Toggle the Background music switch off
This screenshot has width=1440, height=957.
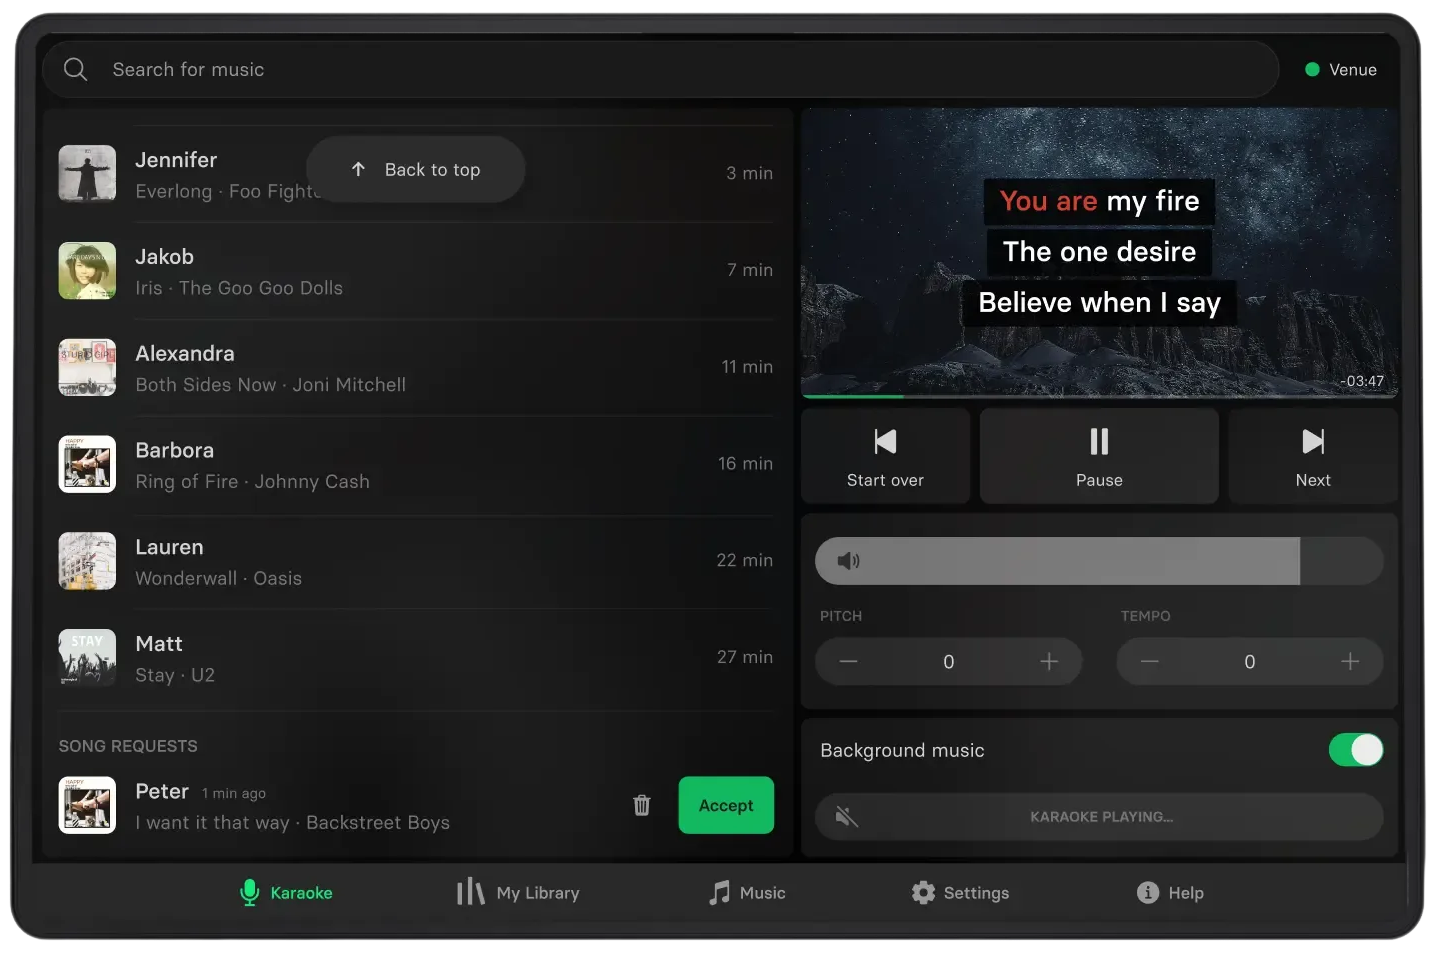[x=1355, y=750]
